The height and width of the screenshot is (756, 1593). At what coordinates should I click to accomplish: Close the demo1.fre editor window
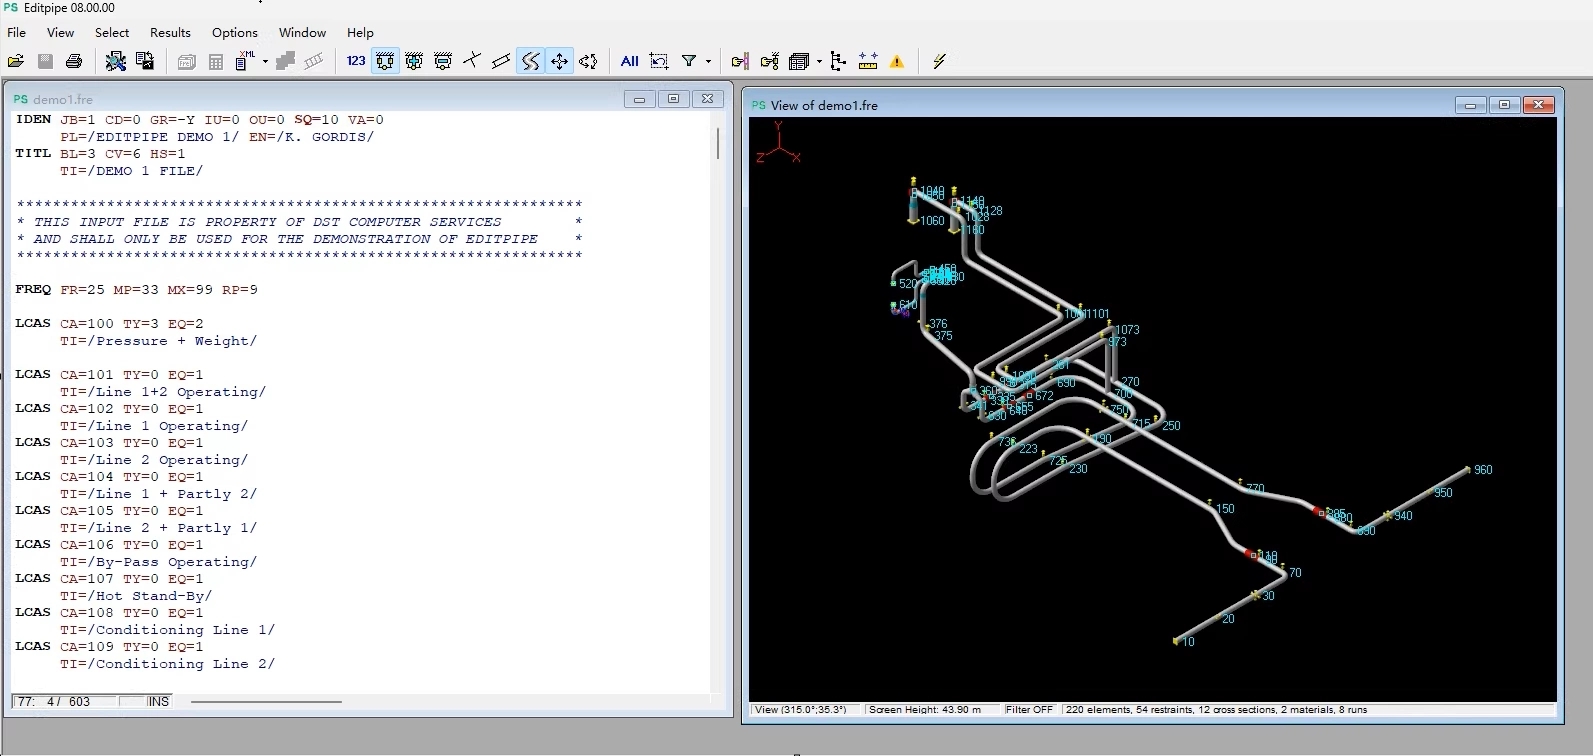pyautogui.click(x=707, y=98)
